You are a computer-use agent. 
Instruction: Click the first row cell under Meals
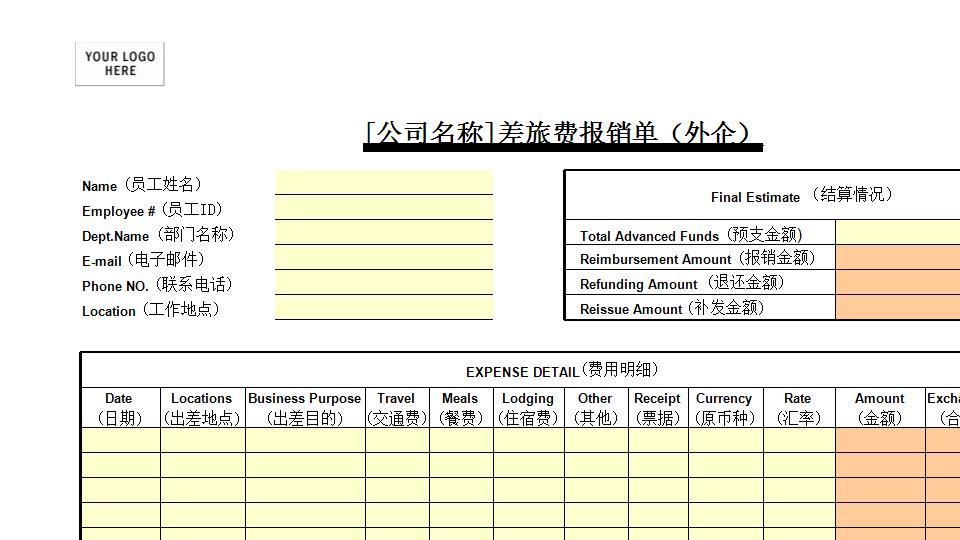pos(461,440)
